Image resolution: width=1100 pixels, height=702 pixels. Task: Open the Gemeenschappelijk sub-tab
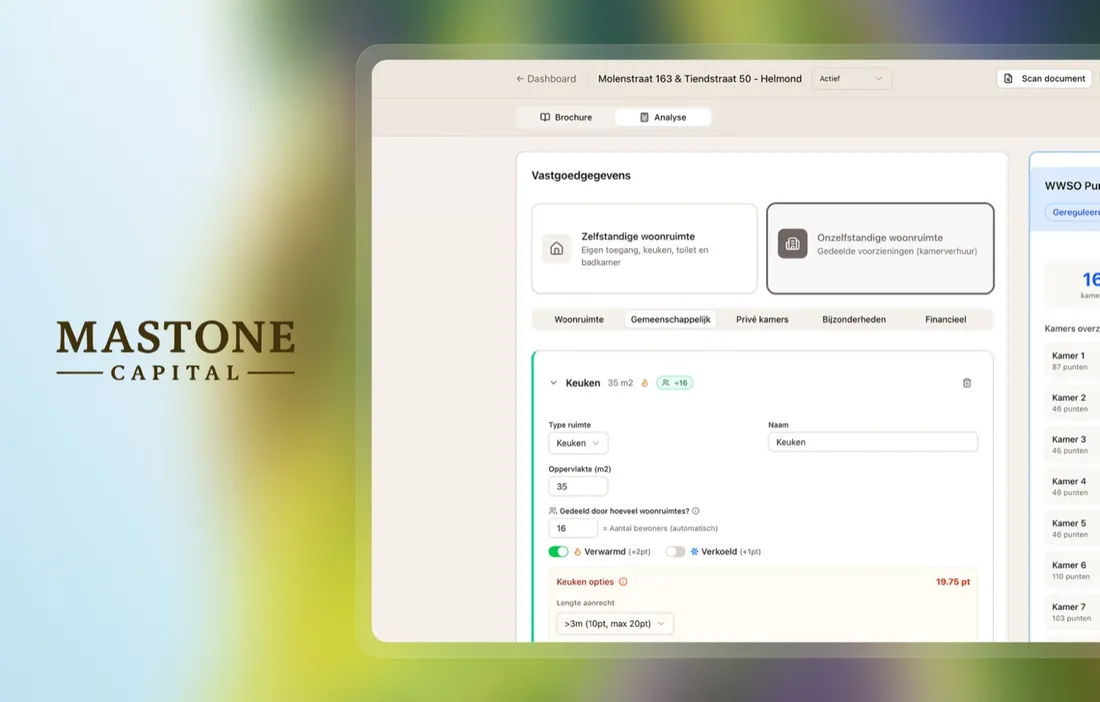670,319
